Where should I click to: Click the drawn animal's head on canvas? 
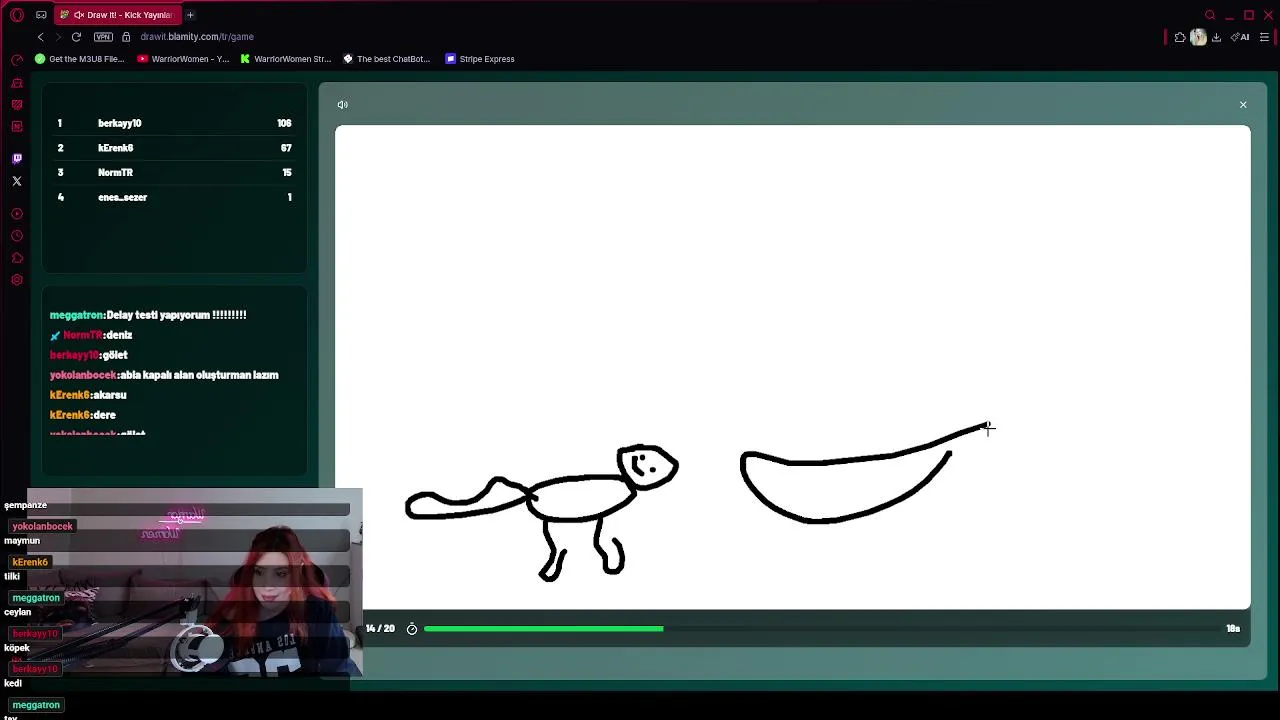(648, 467)
